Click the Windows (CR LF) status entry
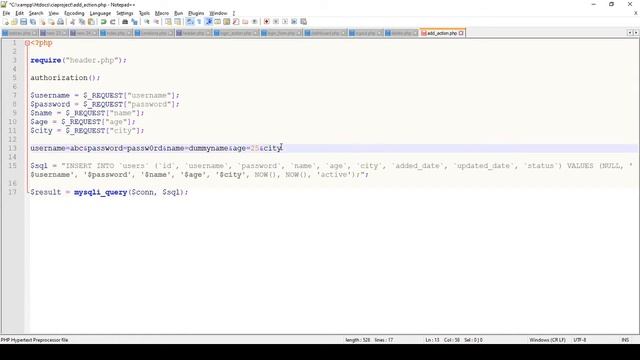 547,340
